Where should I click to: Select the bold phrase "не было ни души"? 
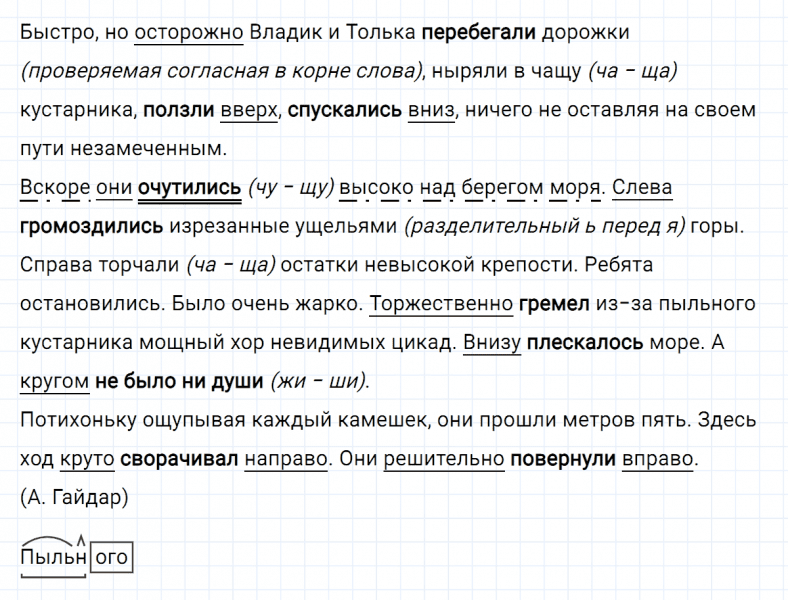coord(178,381)
